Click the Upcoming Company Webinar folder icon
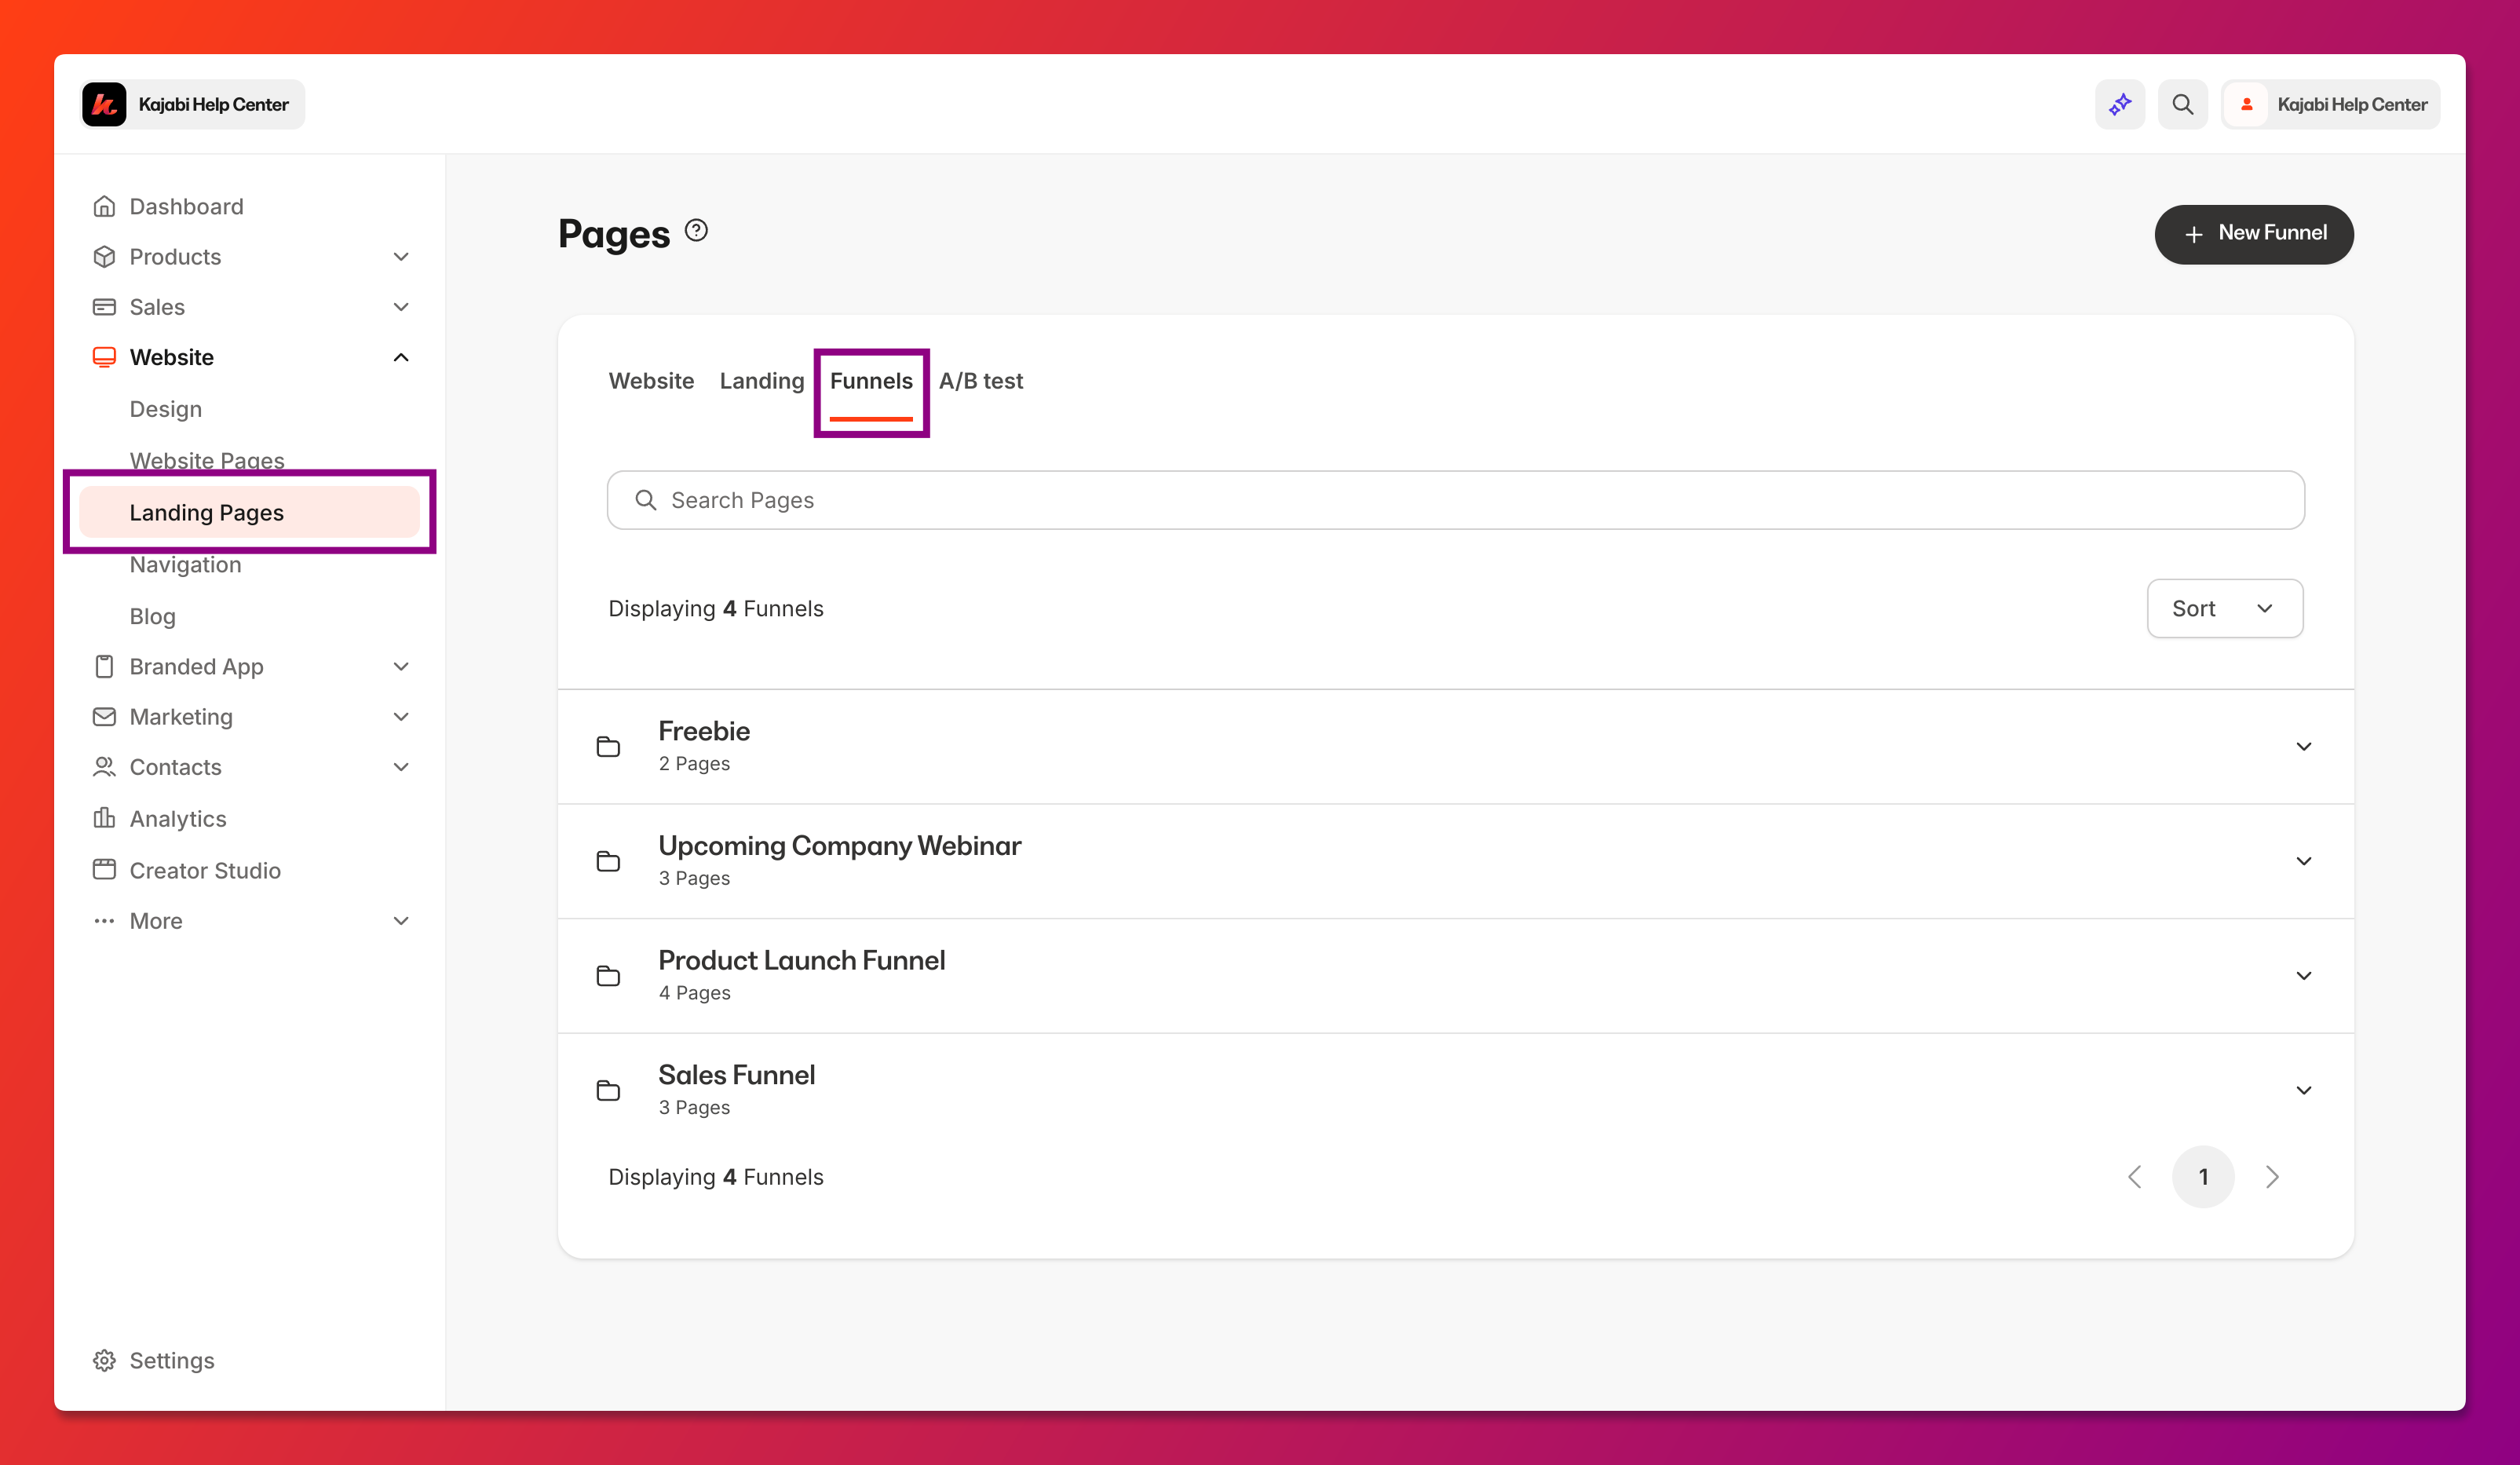2520x1465 pixels. pyautogui.click(x=608, y=861)
